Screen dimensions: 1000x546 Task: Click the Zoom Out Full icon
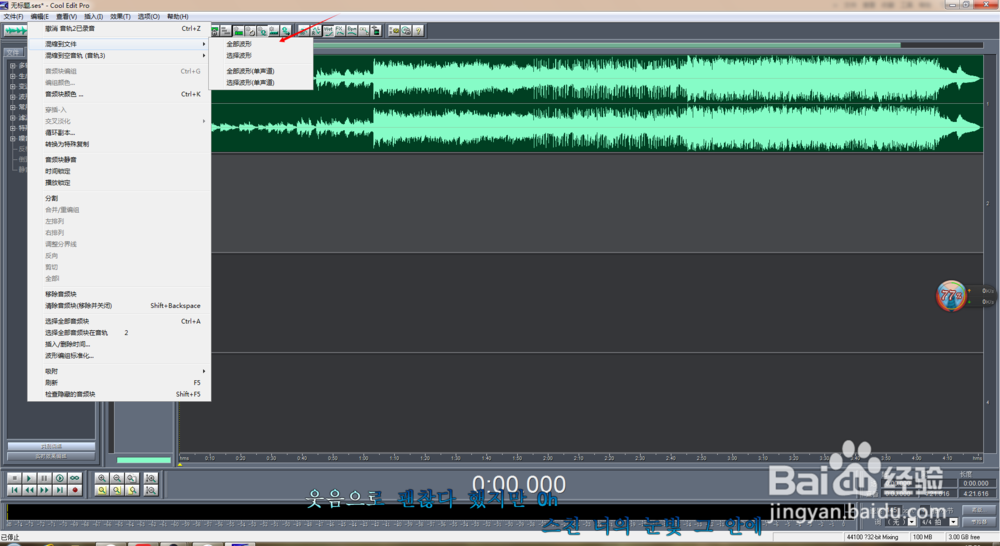tap(132, 478)
